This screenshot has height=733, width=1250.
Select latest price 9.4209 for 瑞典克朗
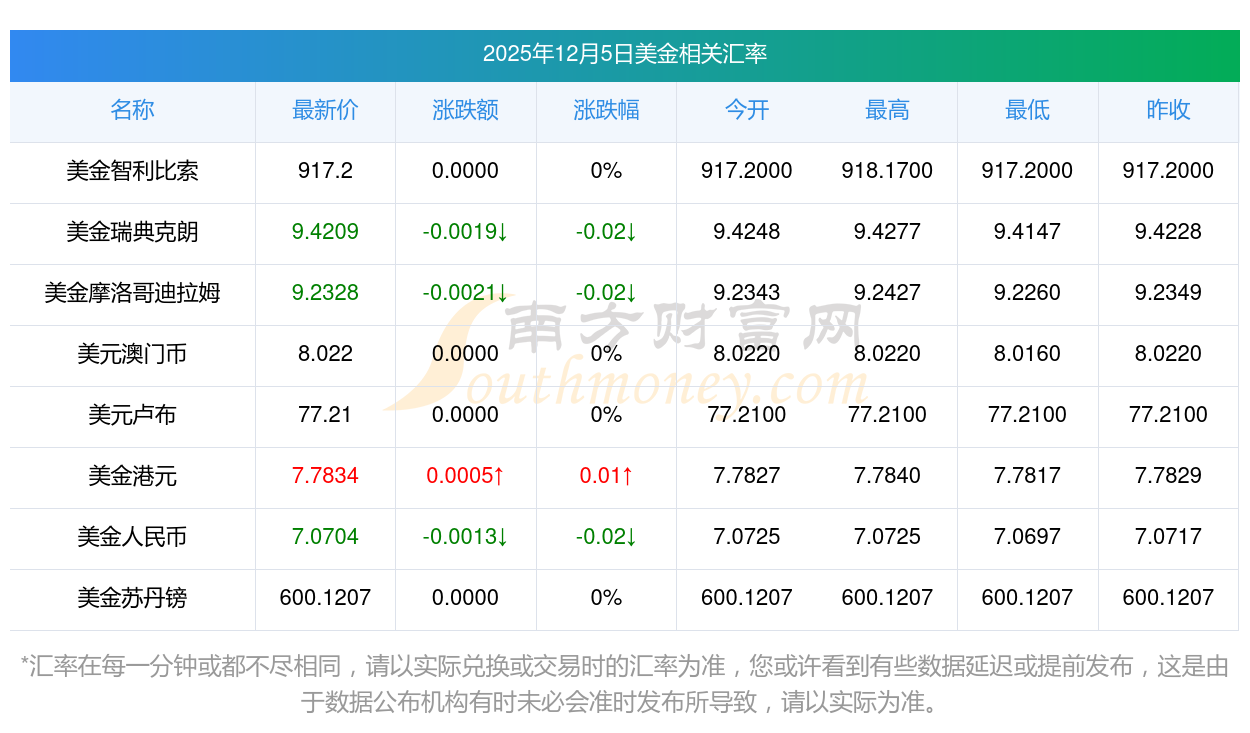coord(325,232)
